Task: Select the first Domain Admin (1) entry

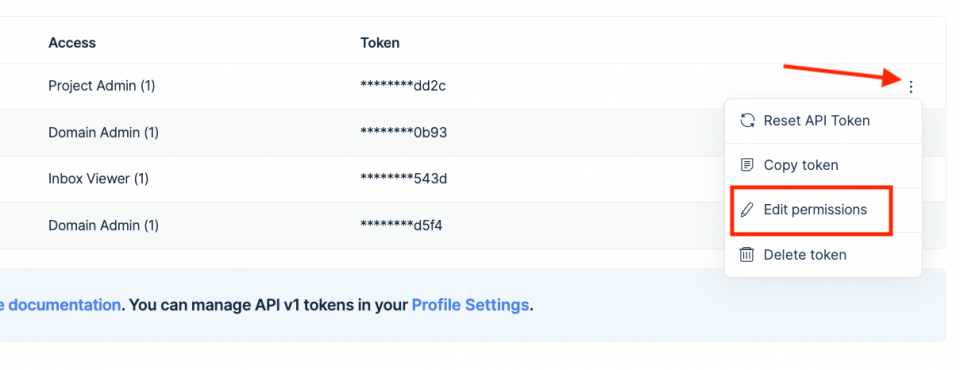Action: (103, 133)
